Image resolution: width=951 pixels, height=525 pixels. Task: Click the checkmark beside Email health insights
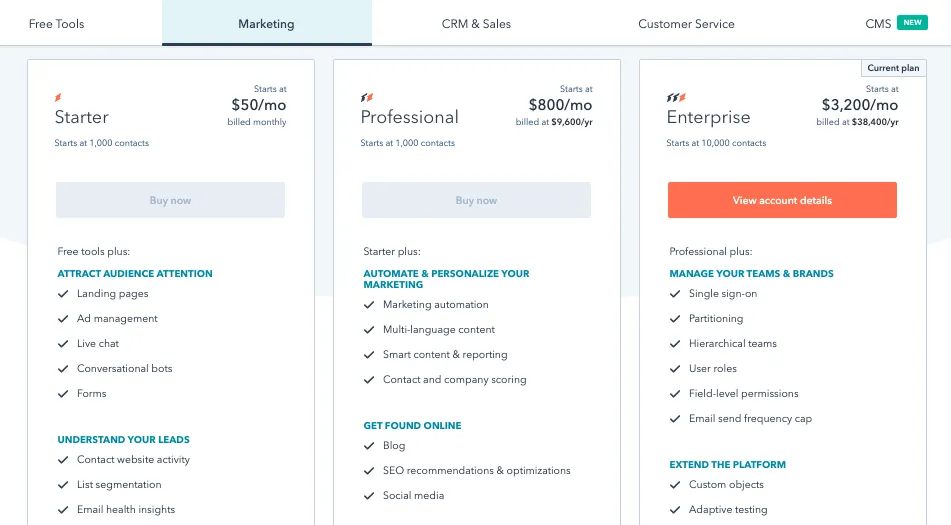tap(63, 509)
